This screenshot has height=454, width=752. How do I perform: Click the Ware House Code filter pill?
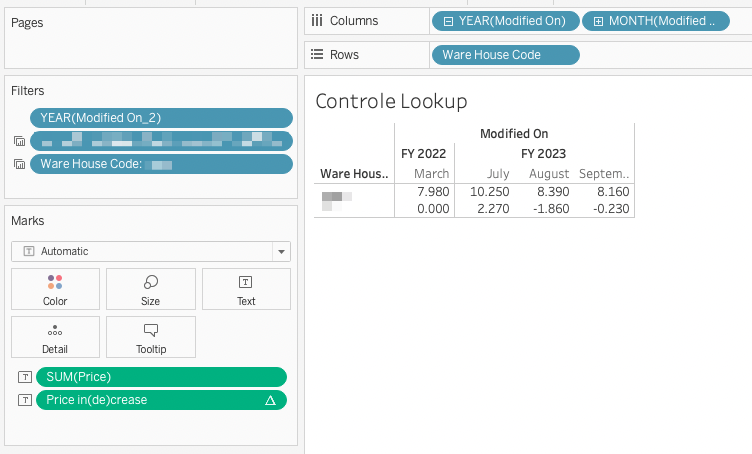tap(161, 164)
